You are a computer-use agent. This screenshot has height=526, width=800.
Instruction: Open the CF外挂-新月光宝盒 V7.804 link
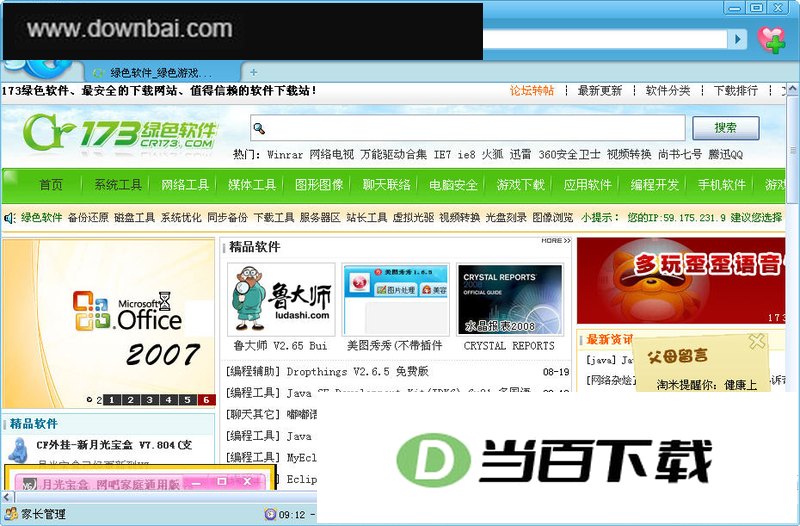pos(114,445)
